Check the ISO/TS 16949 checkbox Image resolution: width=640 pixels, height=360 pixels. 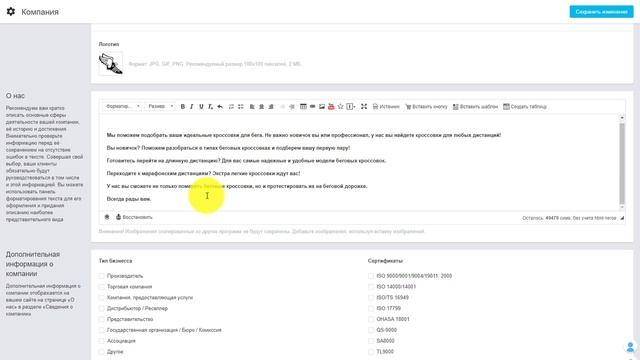[371, 298]
